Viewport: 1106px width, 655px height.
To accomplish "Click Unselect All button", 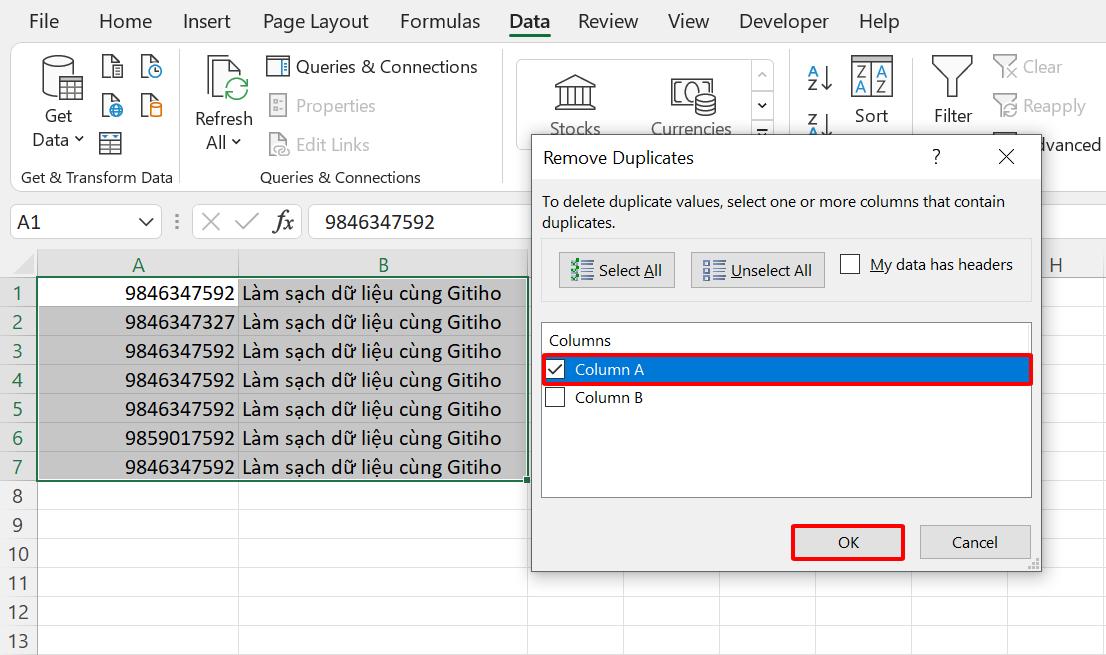I will coord(758,270).
